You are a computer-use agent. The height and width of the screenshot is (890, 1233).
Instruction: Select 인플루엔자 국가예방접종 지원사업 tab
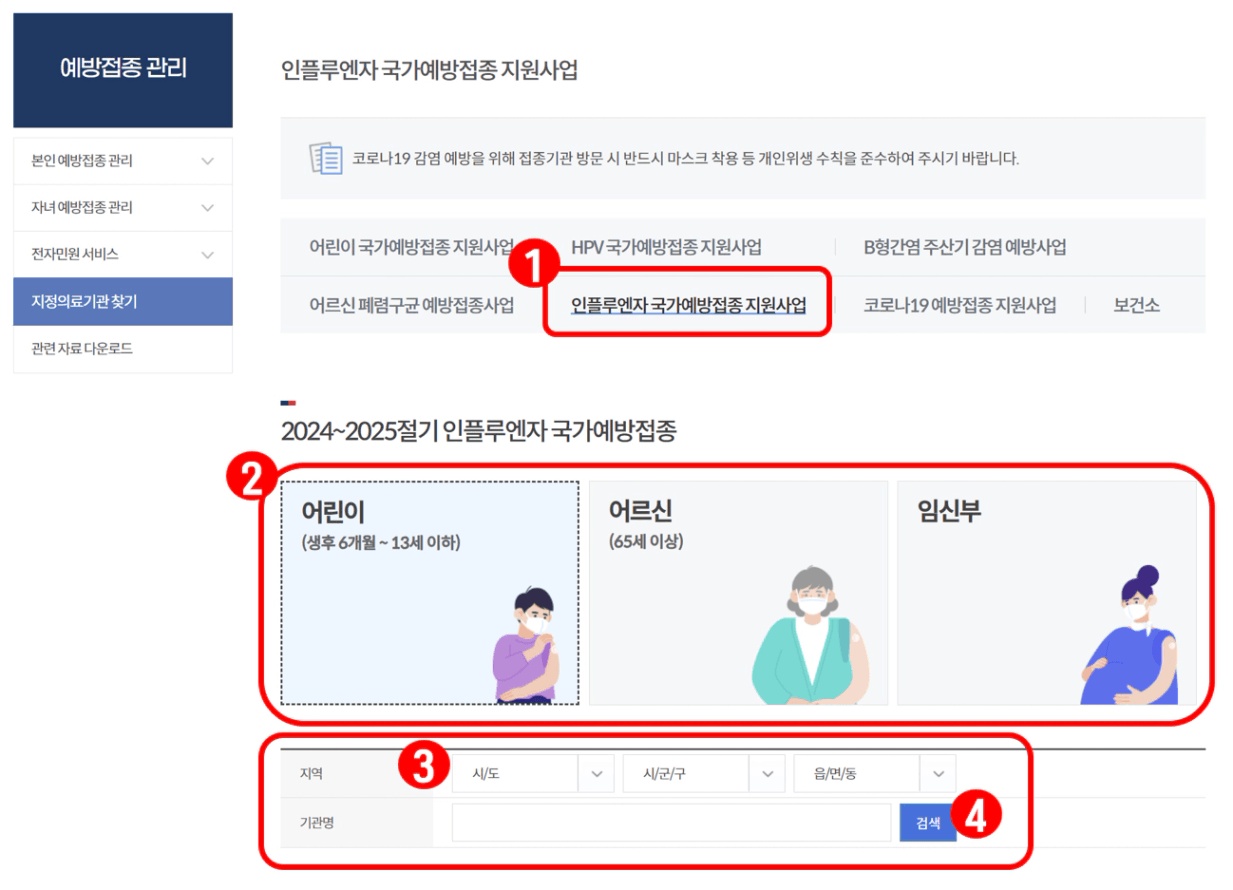(x=688, y=305)
